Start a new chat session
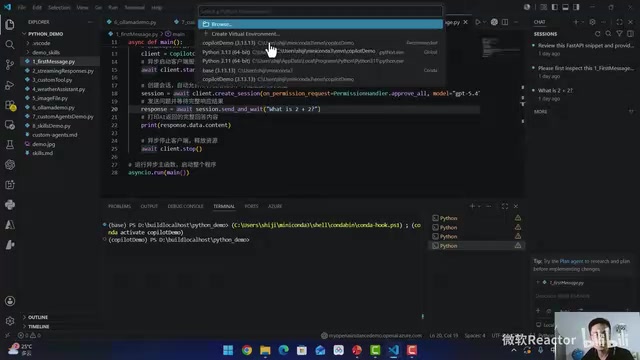The height and width of the screenshot is (360, 640). (x=576, y=22)
